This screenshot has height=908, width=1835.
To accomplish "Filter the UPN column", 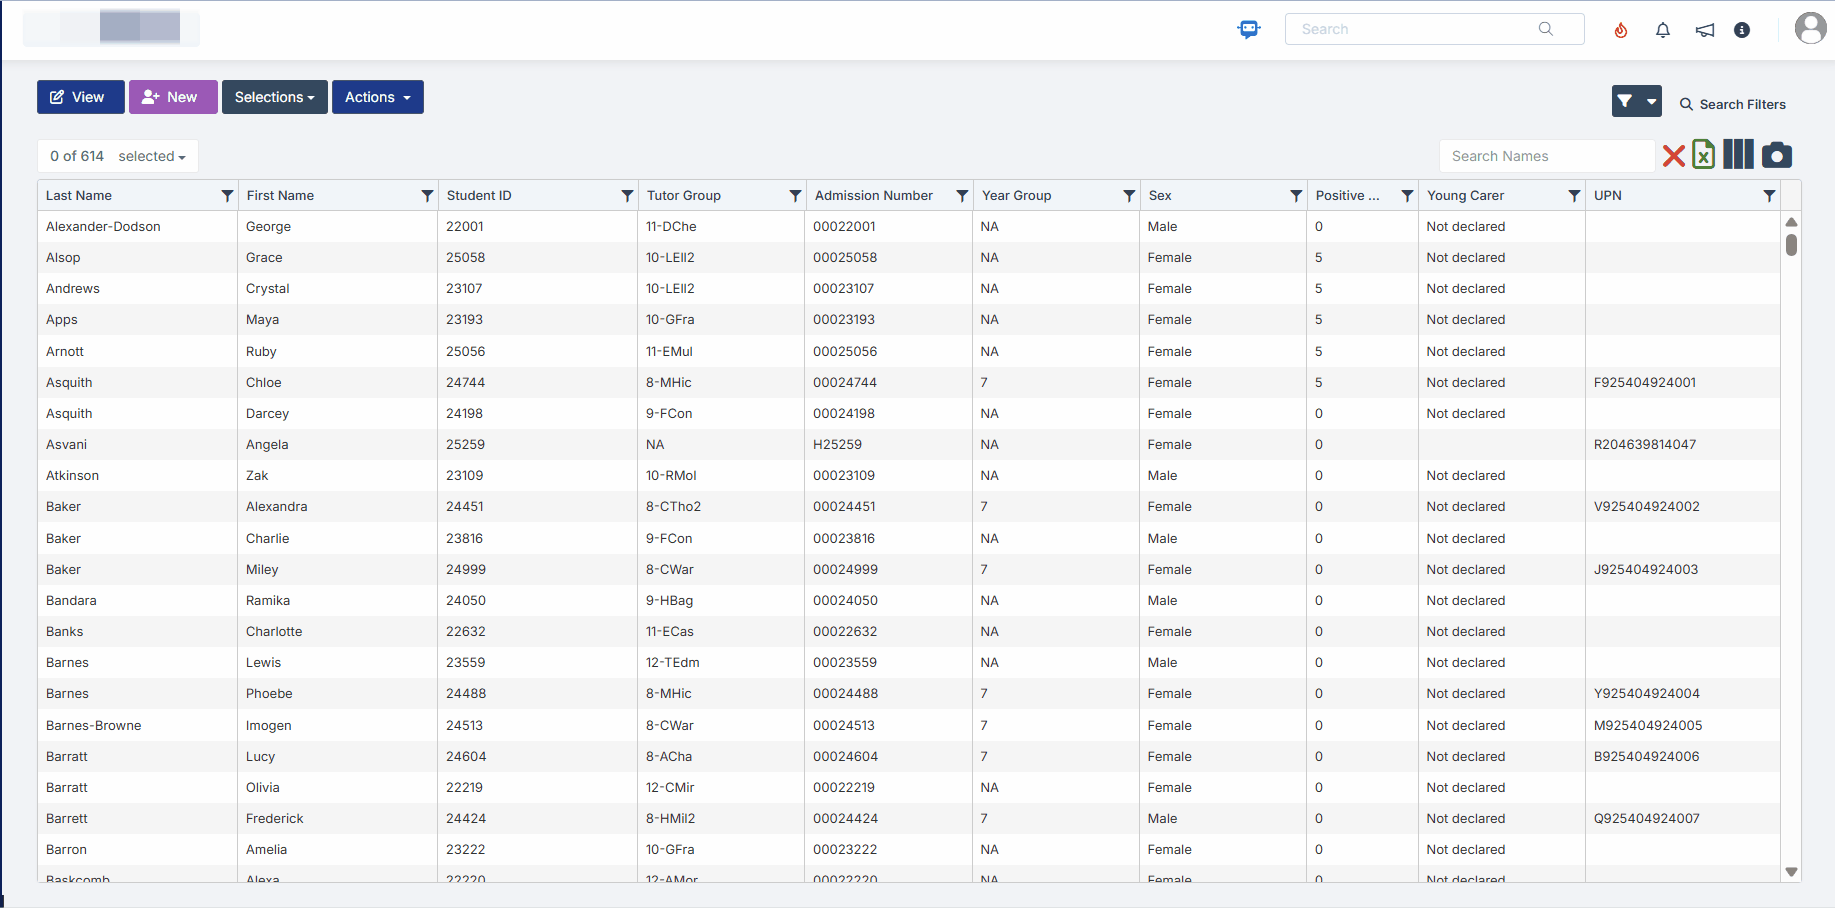I will click(x=1769, y=196).
